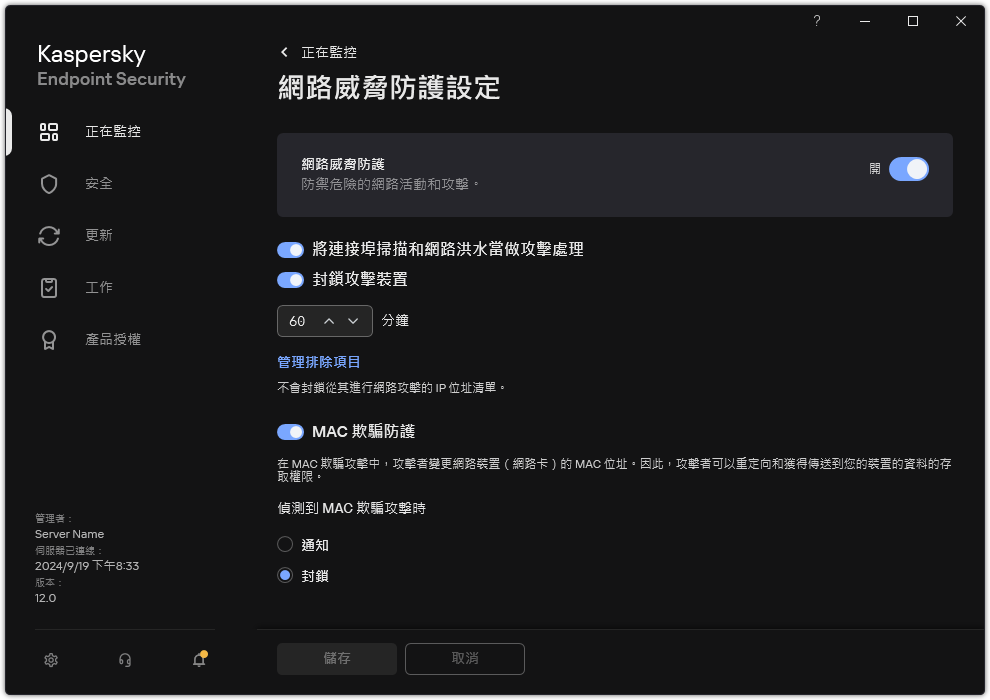Open the 管理排除項目 link
The width and height of the screenshot is (990, 700).
click(318, 362)
